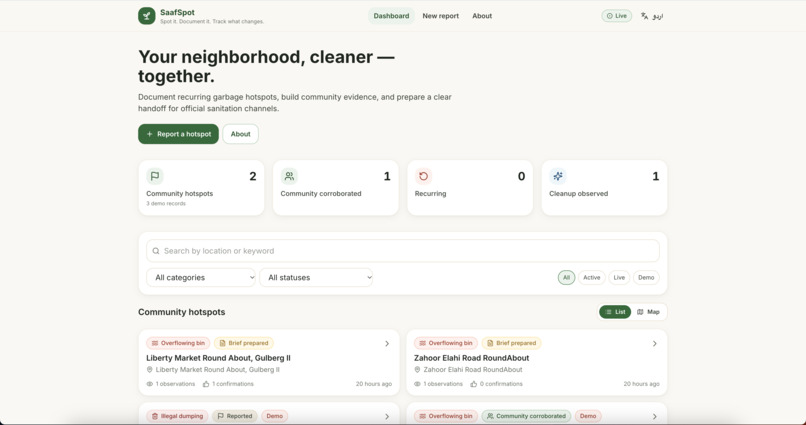The image size is (806, 425).
Task: Click the Report a hotspot button
Action: [x=178, y=134]
